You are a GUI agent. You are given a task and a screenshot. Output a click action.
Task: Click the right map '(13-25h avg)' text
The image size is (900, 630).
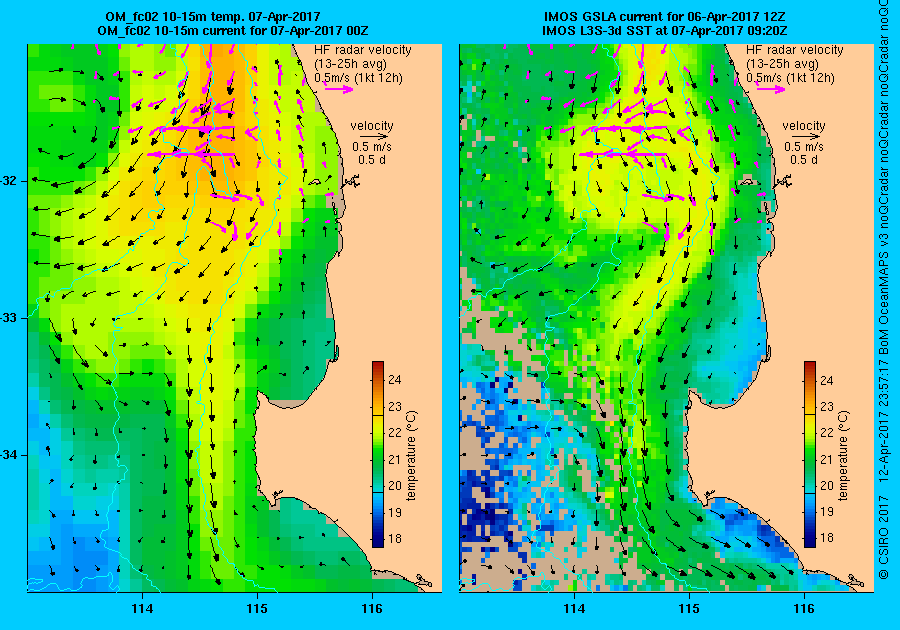pyautogui.click(x=782, y=64)
